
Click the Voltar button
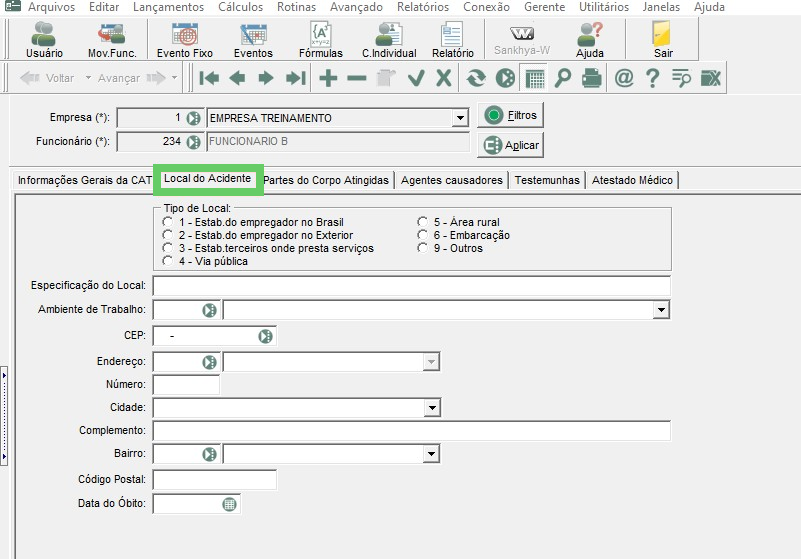point(48,78)
